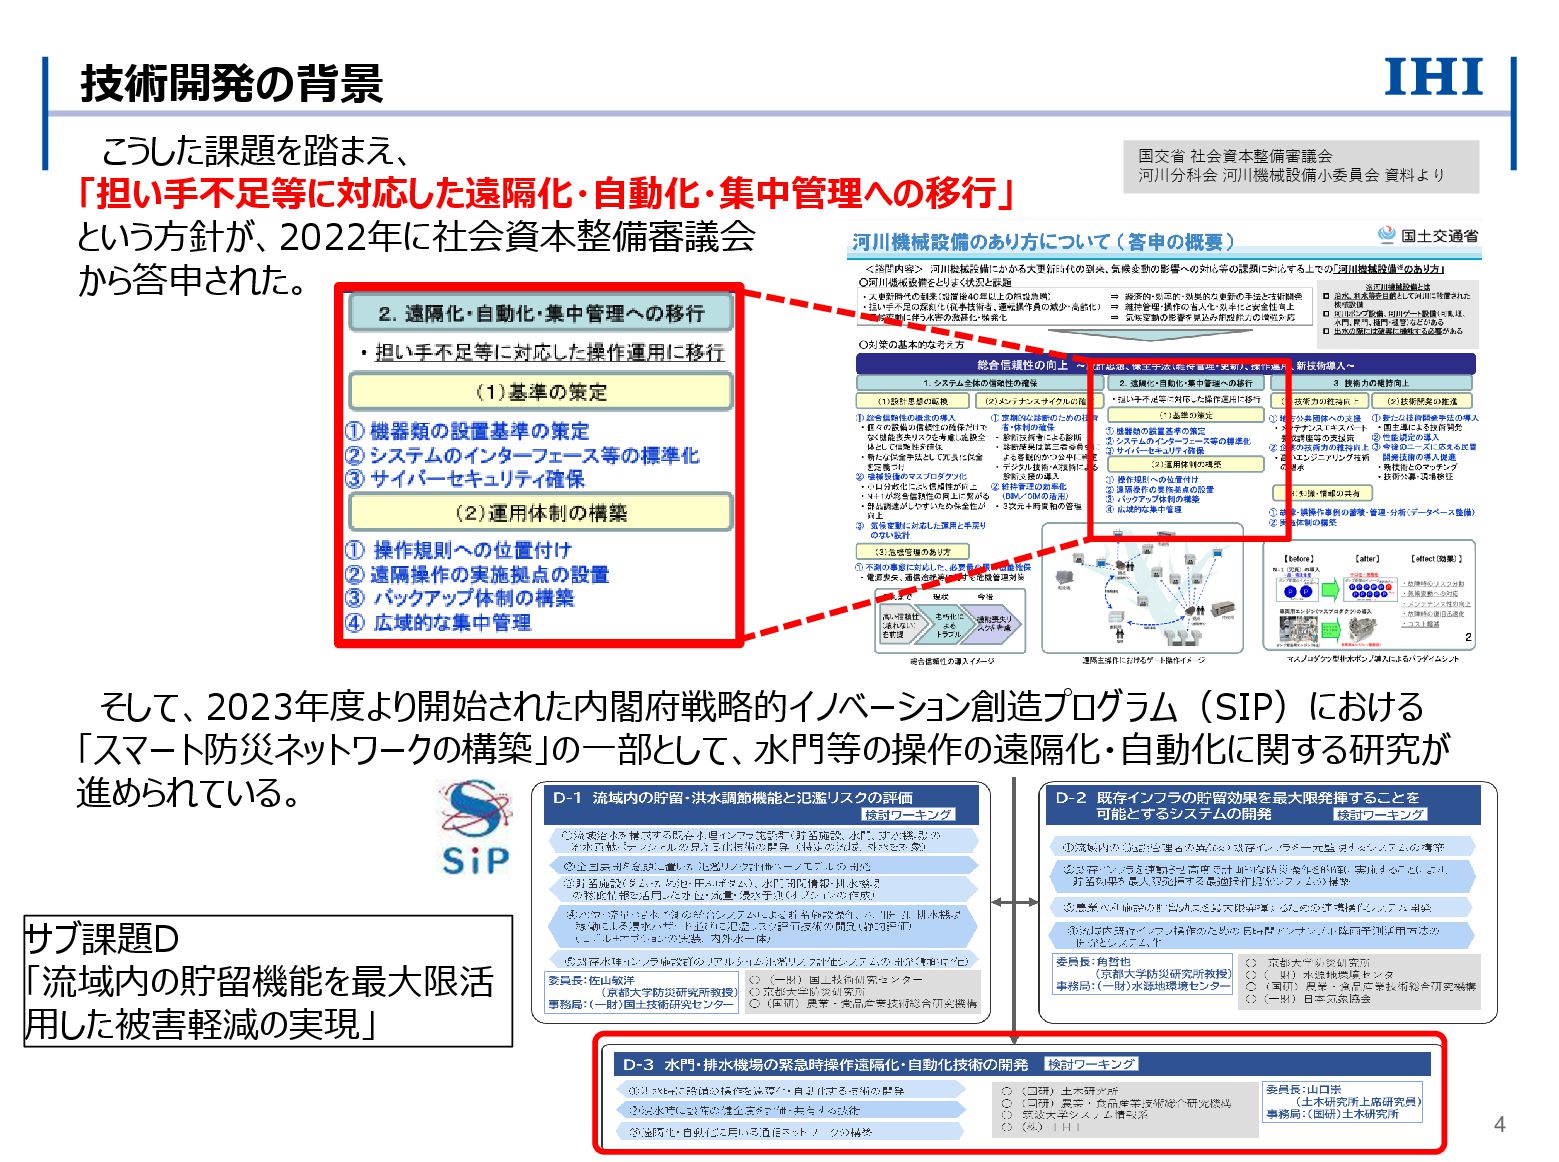Click the small box 3. 技術力の維持向上
The image size is (1559, 1162).
1371,383
